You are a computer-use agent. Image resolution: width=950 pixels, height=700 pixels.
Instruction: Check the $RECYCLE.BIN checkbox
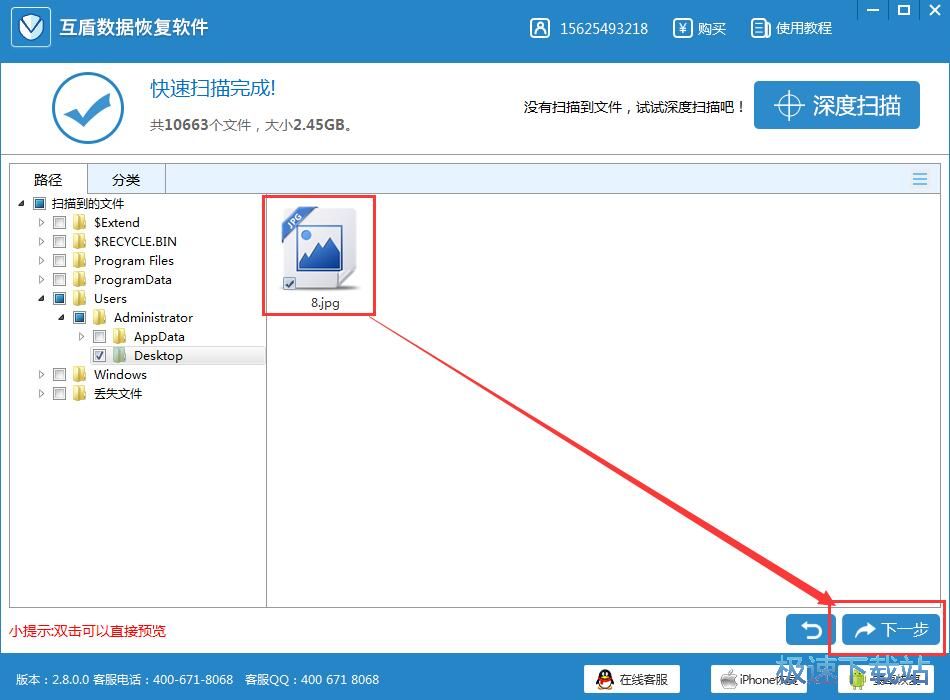point(59,241)
